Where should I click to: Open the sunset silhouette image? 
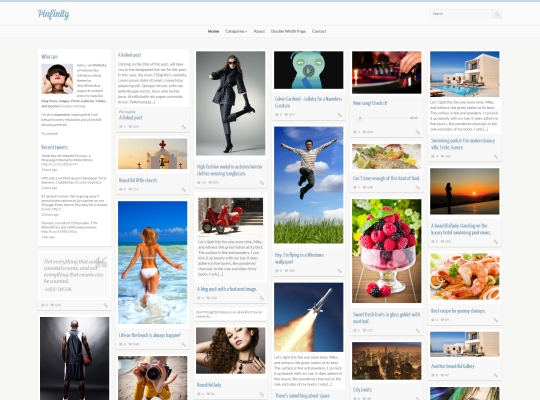click(x=465, y=191)
